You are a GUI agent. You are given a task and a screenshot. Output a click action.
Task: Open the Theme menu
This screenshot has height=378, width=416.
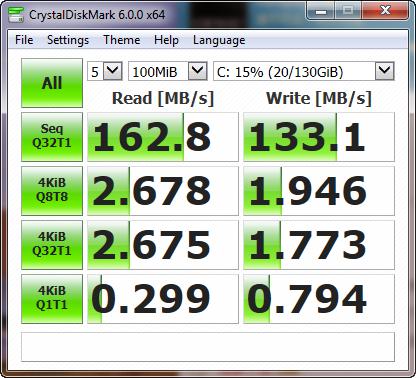(x=122, y=40)
